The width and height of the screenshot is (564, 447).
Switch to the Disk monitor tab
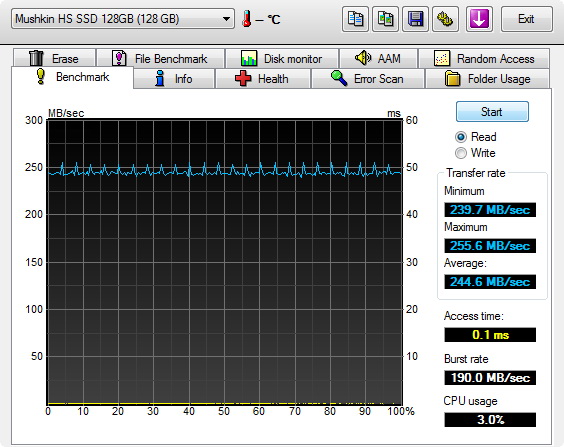click(x=282, y=58)
